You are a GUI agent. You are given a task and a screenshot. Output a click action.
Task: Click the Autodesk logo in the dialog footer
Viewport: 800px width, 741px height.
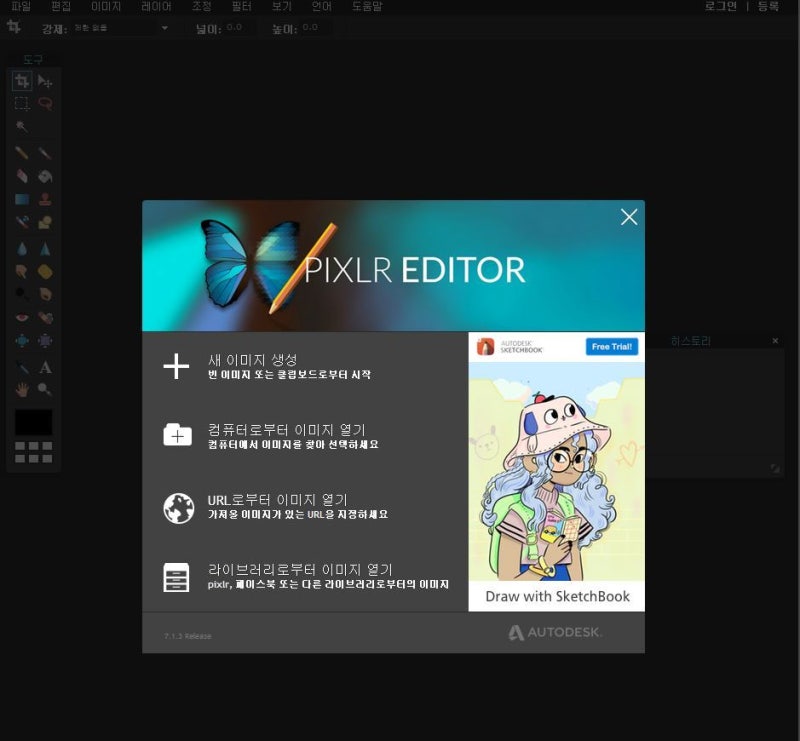(555, 632)
